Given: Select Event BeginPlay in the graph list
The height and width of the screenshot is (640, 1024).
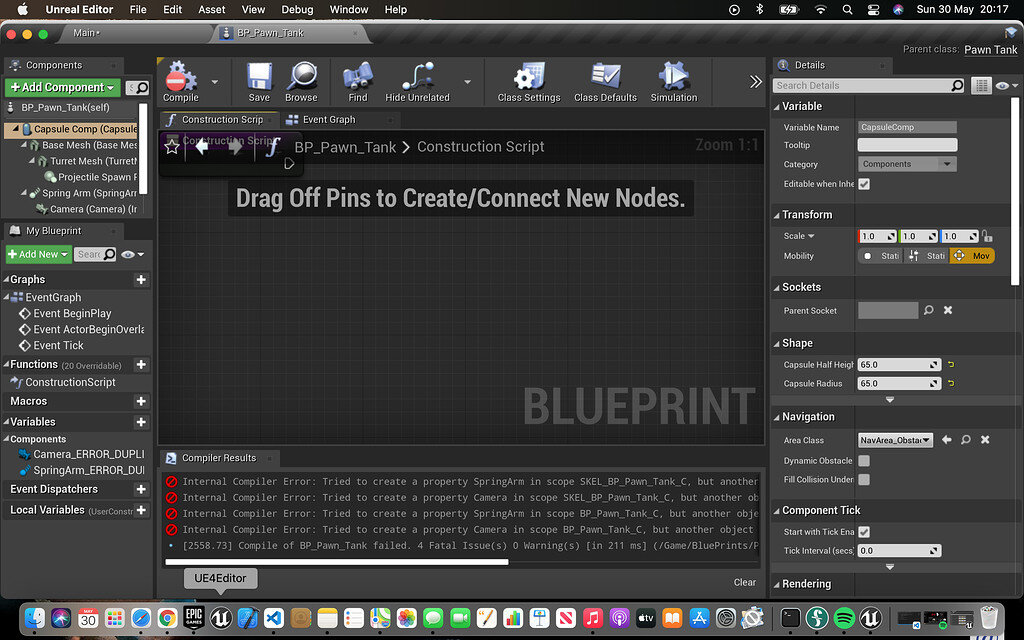Looking at the screenshot, I should click(x=72, y=314).
